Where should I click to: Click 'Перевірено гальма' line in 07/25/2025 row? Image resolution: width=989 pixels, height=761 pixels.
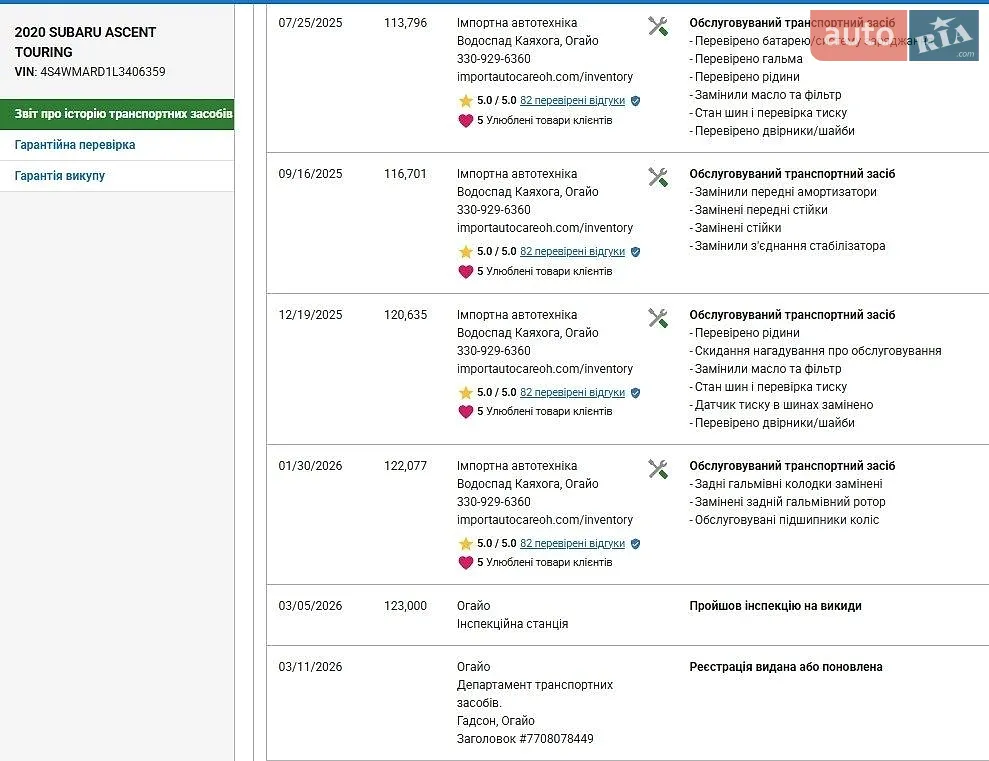[746, 59]
